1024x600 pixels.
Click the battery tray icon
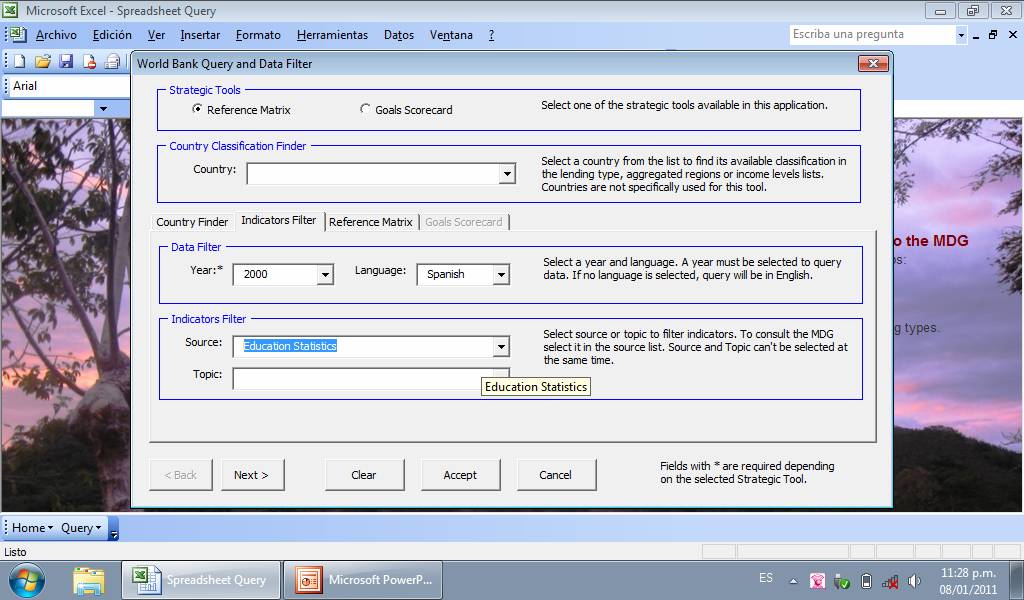click(866, 580)
